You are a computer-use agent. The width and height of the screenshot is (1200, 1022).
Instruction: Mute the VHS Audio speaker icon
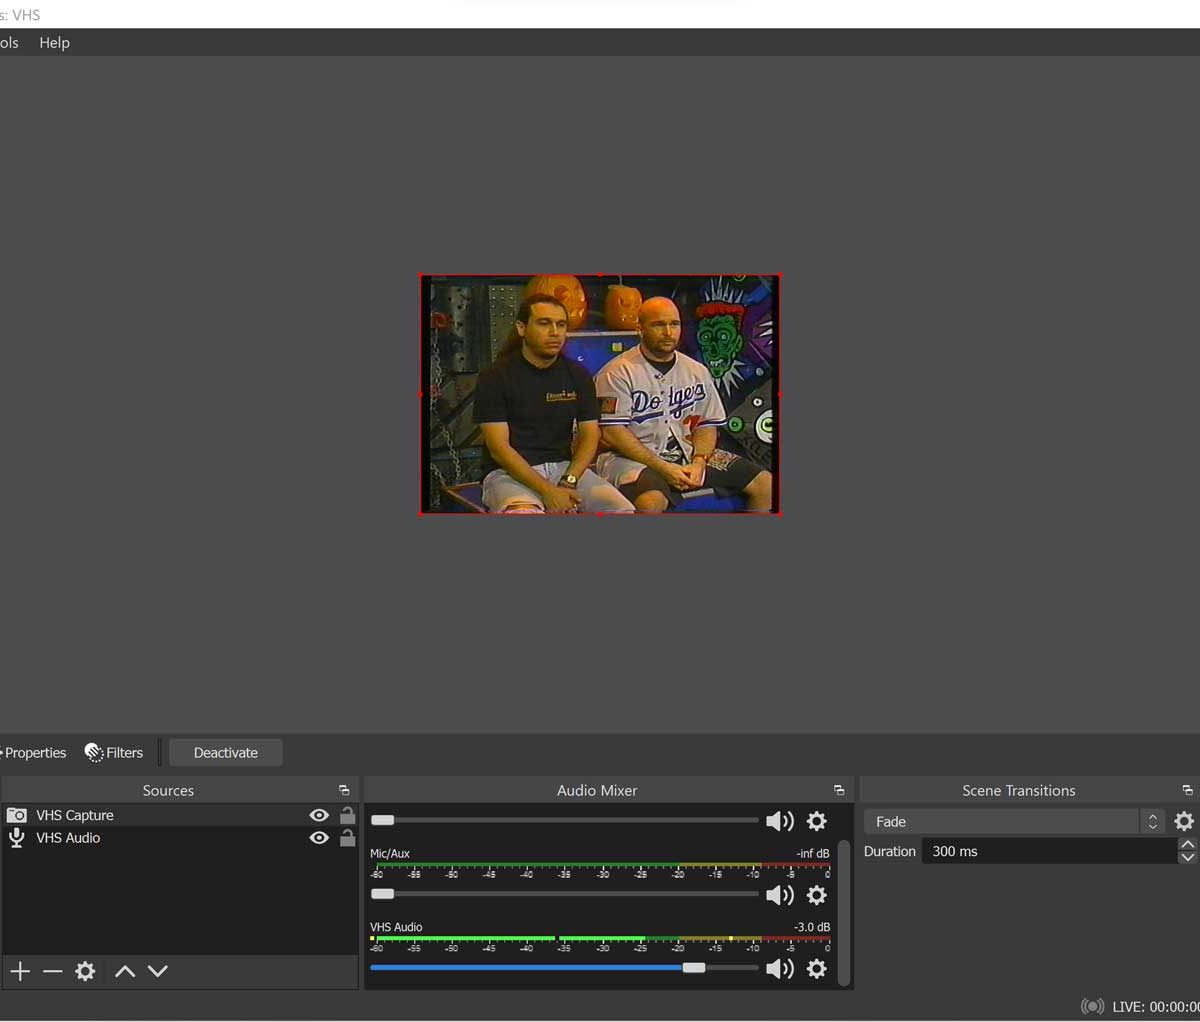coord(779,968)
